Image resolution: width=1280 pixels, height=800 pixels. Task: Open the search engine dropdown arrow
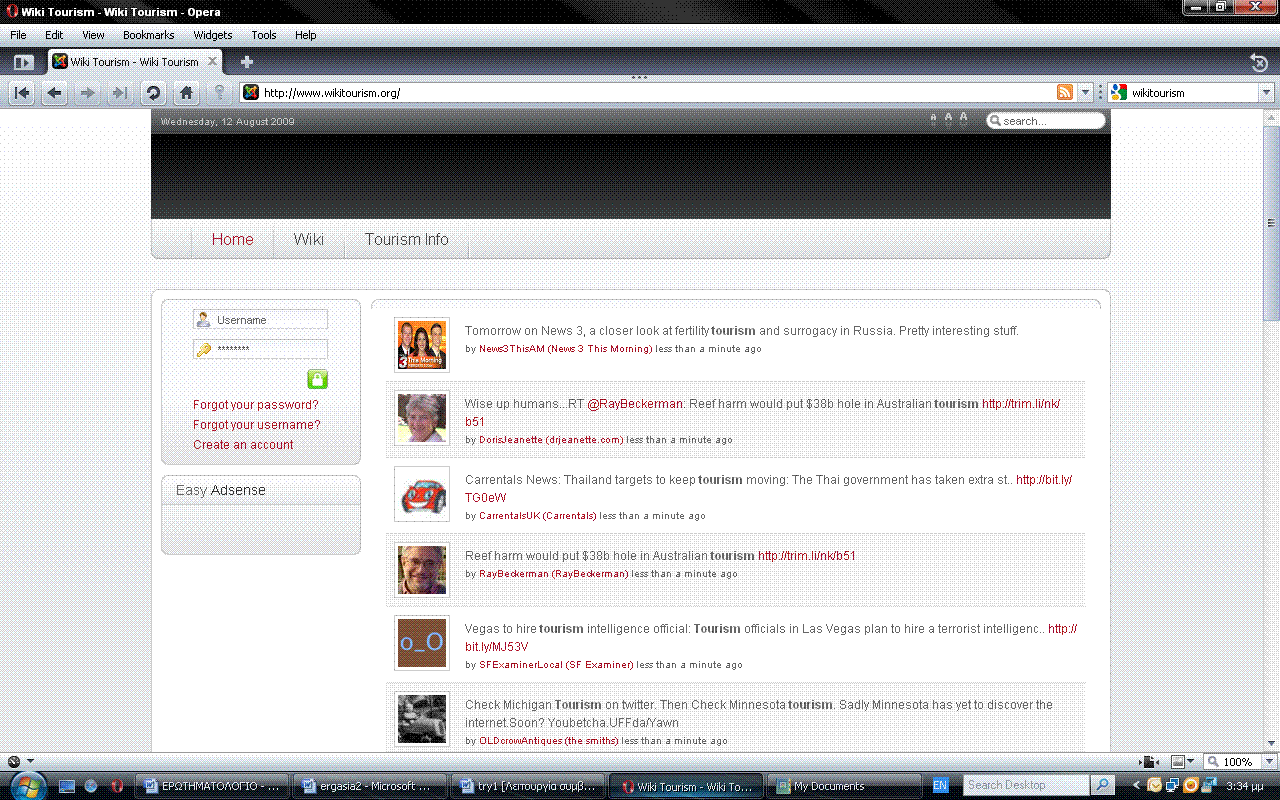click(1266, 93)
